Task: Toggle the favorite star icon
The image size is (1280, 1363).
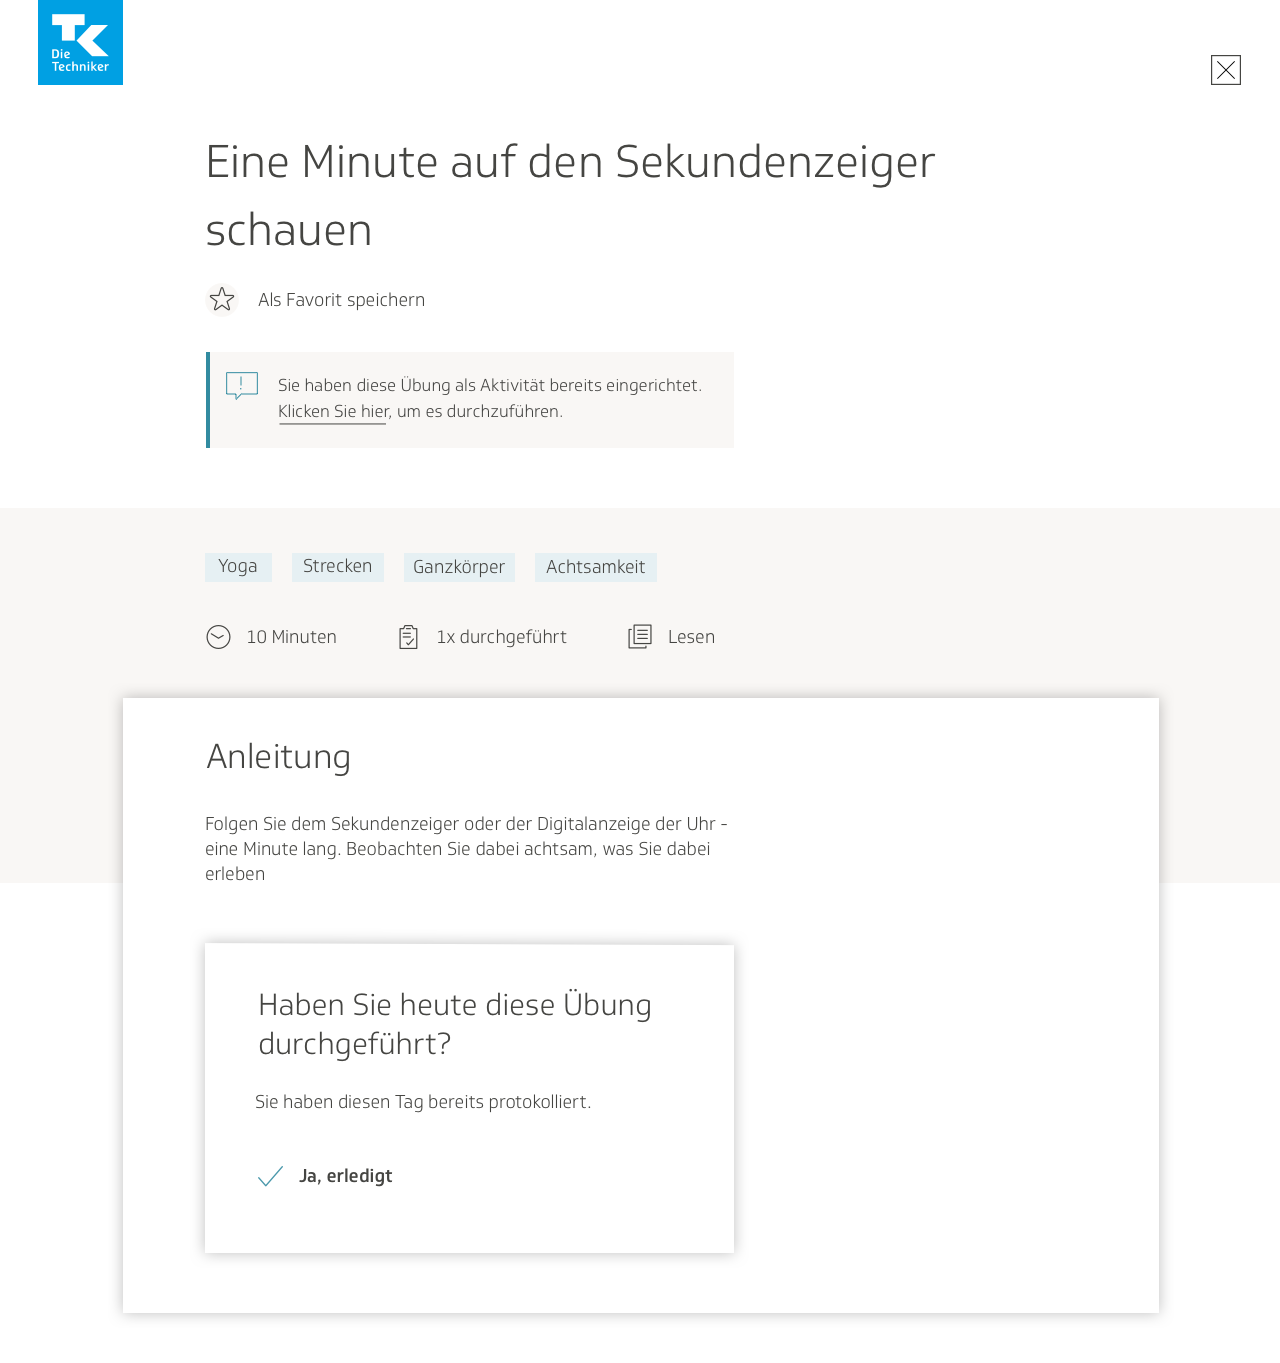Action: point(222,300)
